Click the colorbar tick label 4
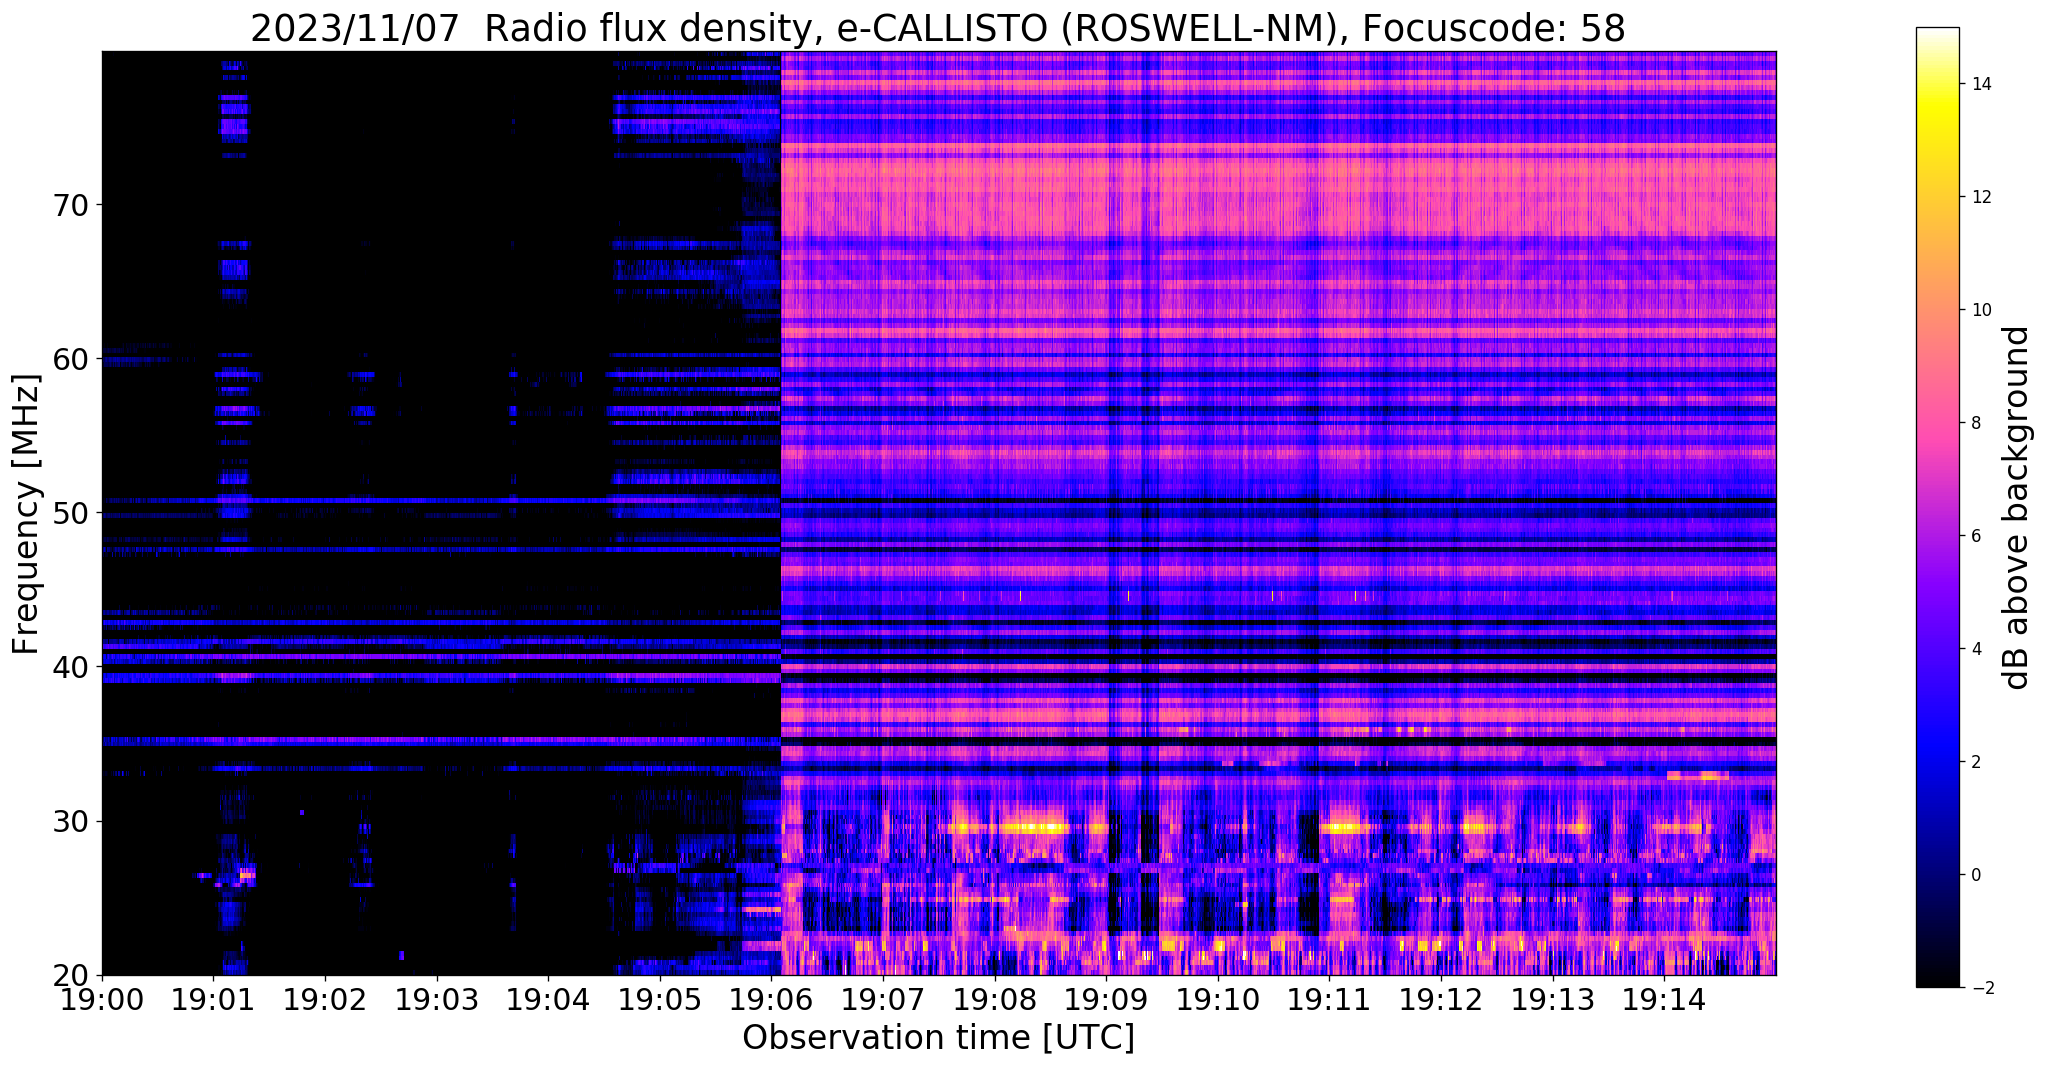The image size is (2047, 1067). (1975, 649)
